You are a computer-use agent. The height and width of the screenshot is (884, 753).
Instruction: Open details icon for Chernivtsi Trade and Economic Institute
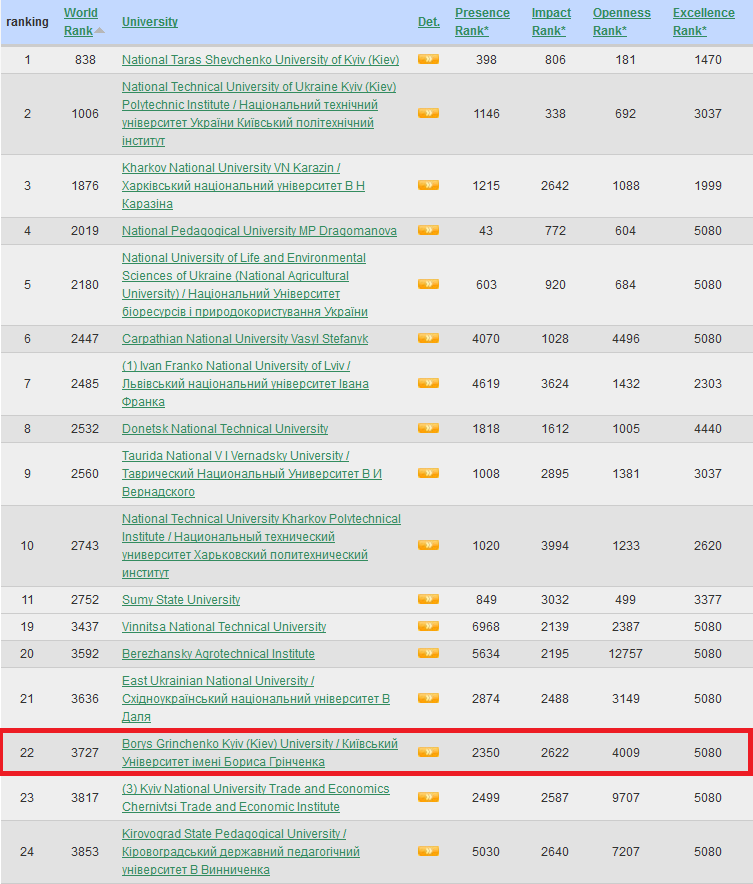pyautogui.click(x=428, y=797)
